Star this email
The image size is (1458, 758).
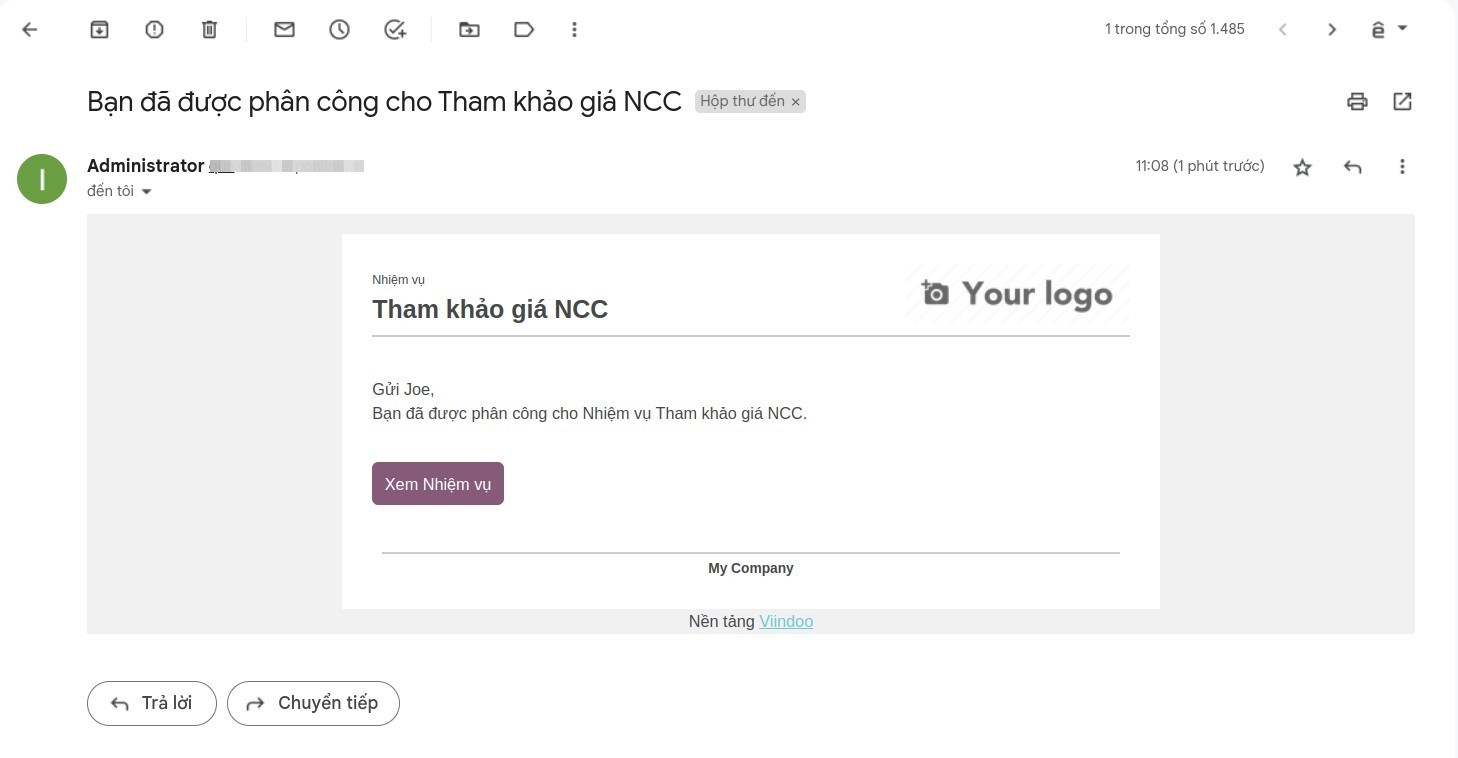tap(1302, 167)
